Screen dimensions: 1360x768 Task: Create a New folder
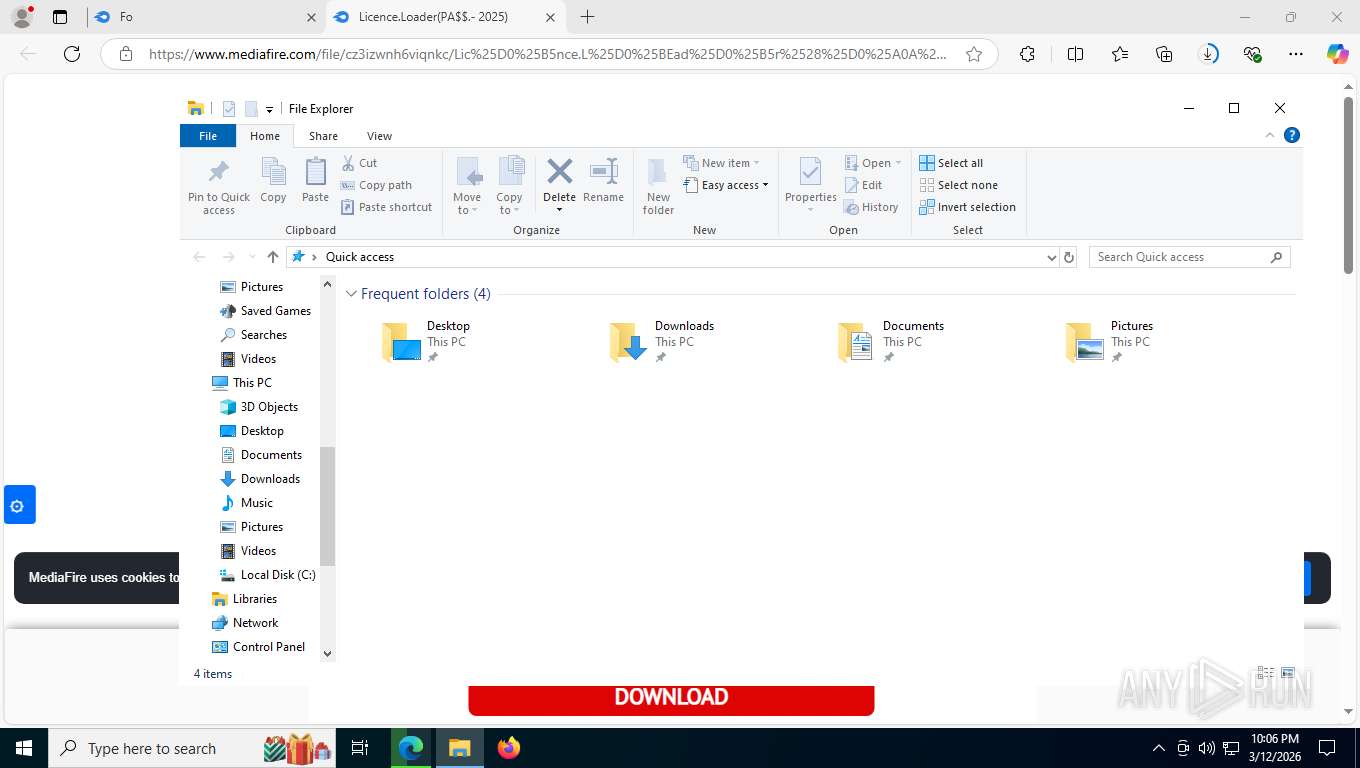pyautogui.click(x=658, y=186)
